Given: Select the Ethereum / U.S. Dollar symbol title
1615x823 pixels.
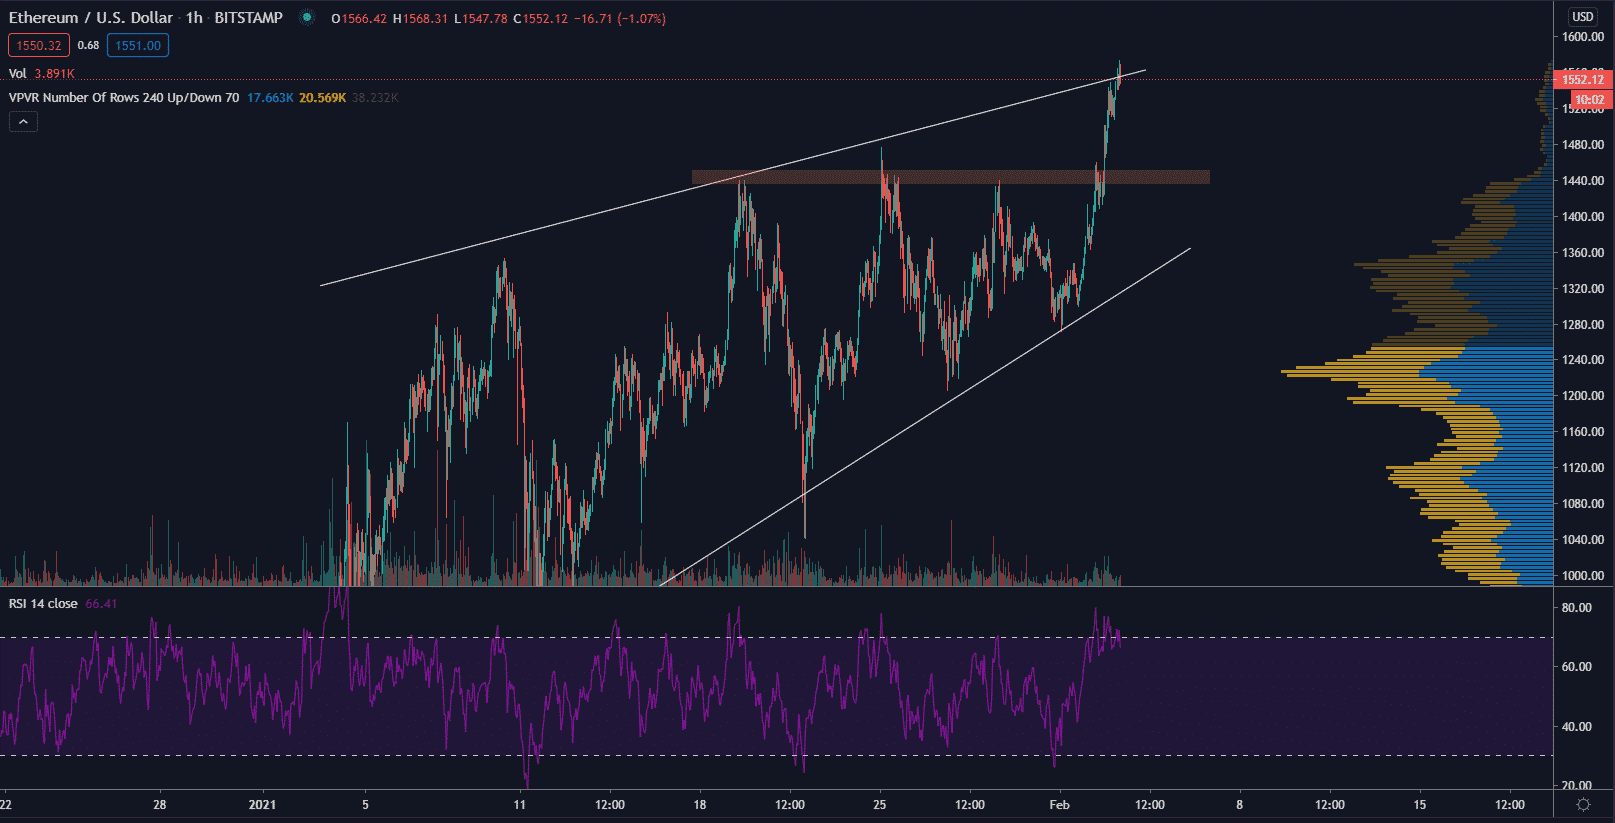Looking at the screenshot, I should pos(90,18).
